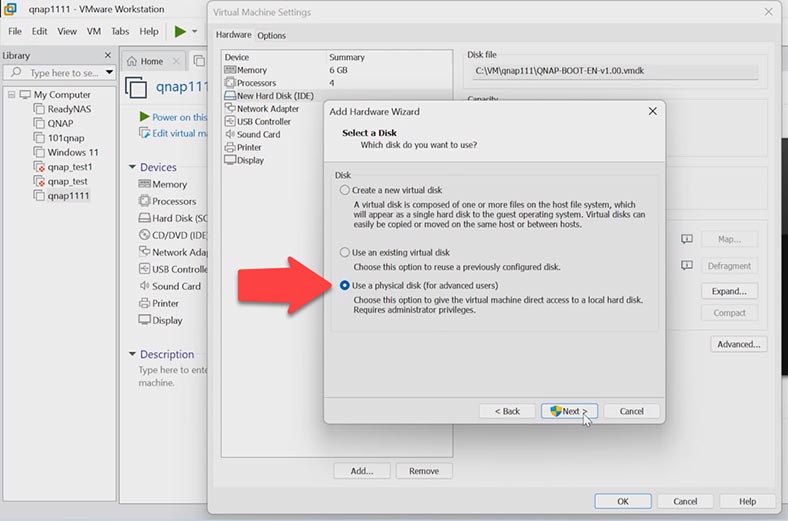Viewport: 788px width, 521px height.
Task: Select 'Create a new virtual disk' radio button
Action: pyautogui.click(x=344, y=190)
